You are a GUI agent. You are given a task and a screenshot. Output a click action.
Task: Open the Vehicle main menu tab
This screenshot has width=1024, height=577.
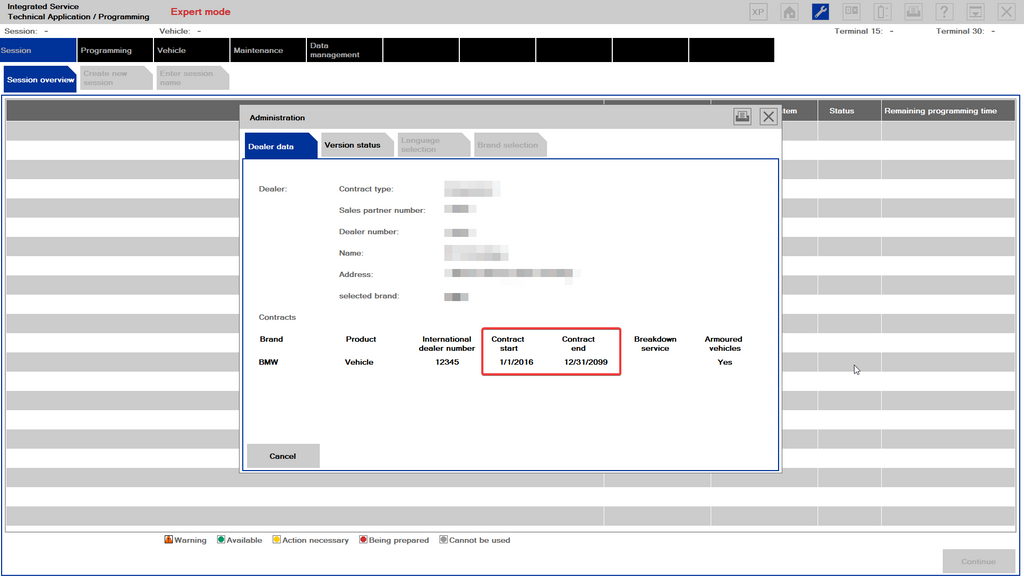click(x=191, y=50)
